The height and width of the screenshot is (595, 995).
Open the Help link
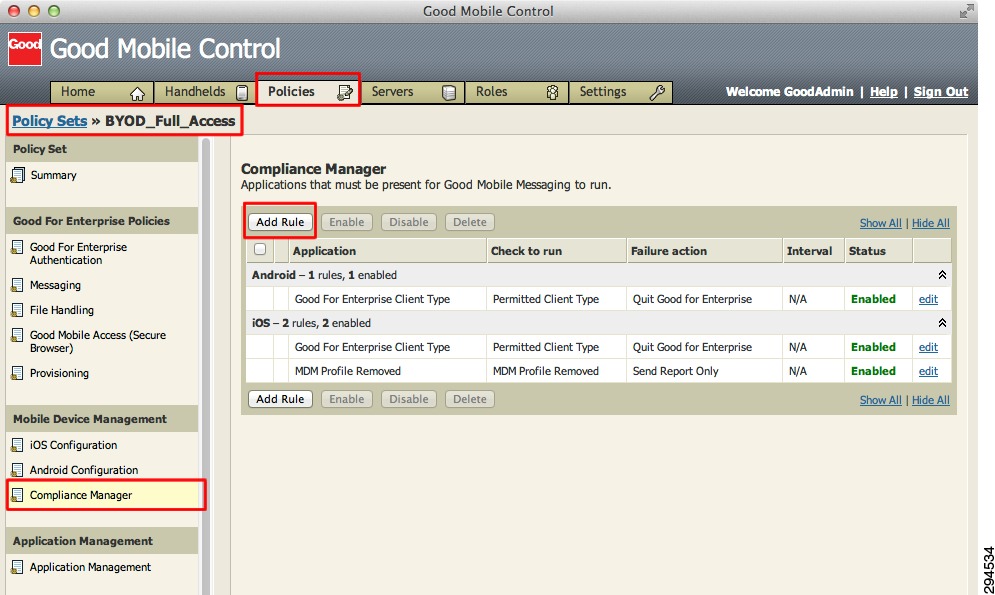883,92
